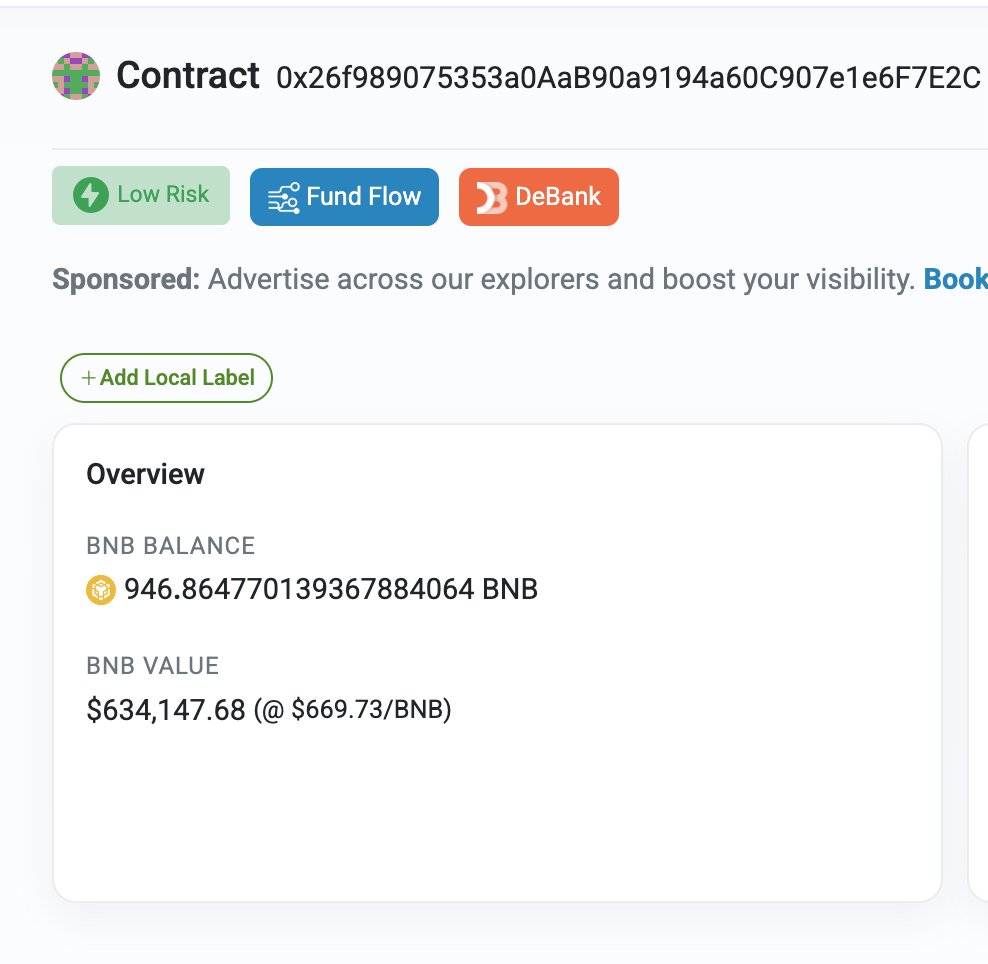
Task: Click the plus icon in Add Local Label
Action: [x=89, y=377]
